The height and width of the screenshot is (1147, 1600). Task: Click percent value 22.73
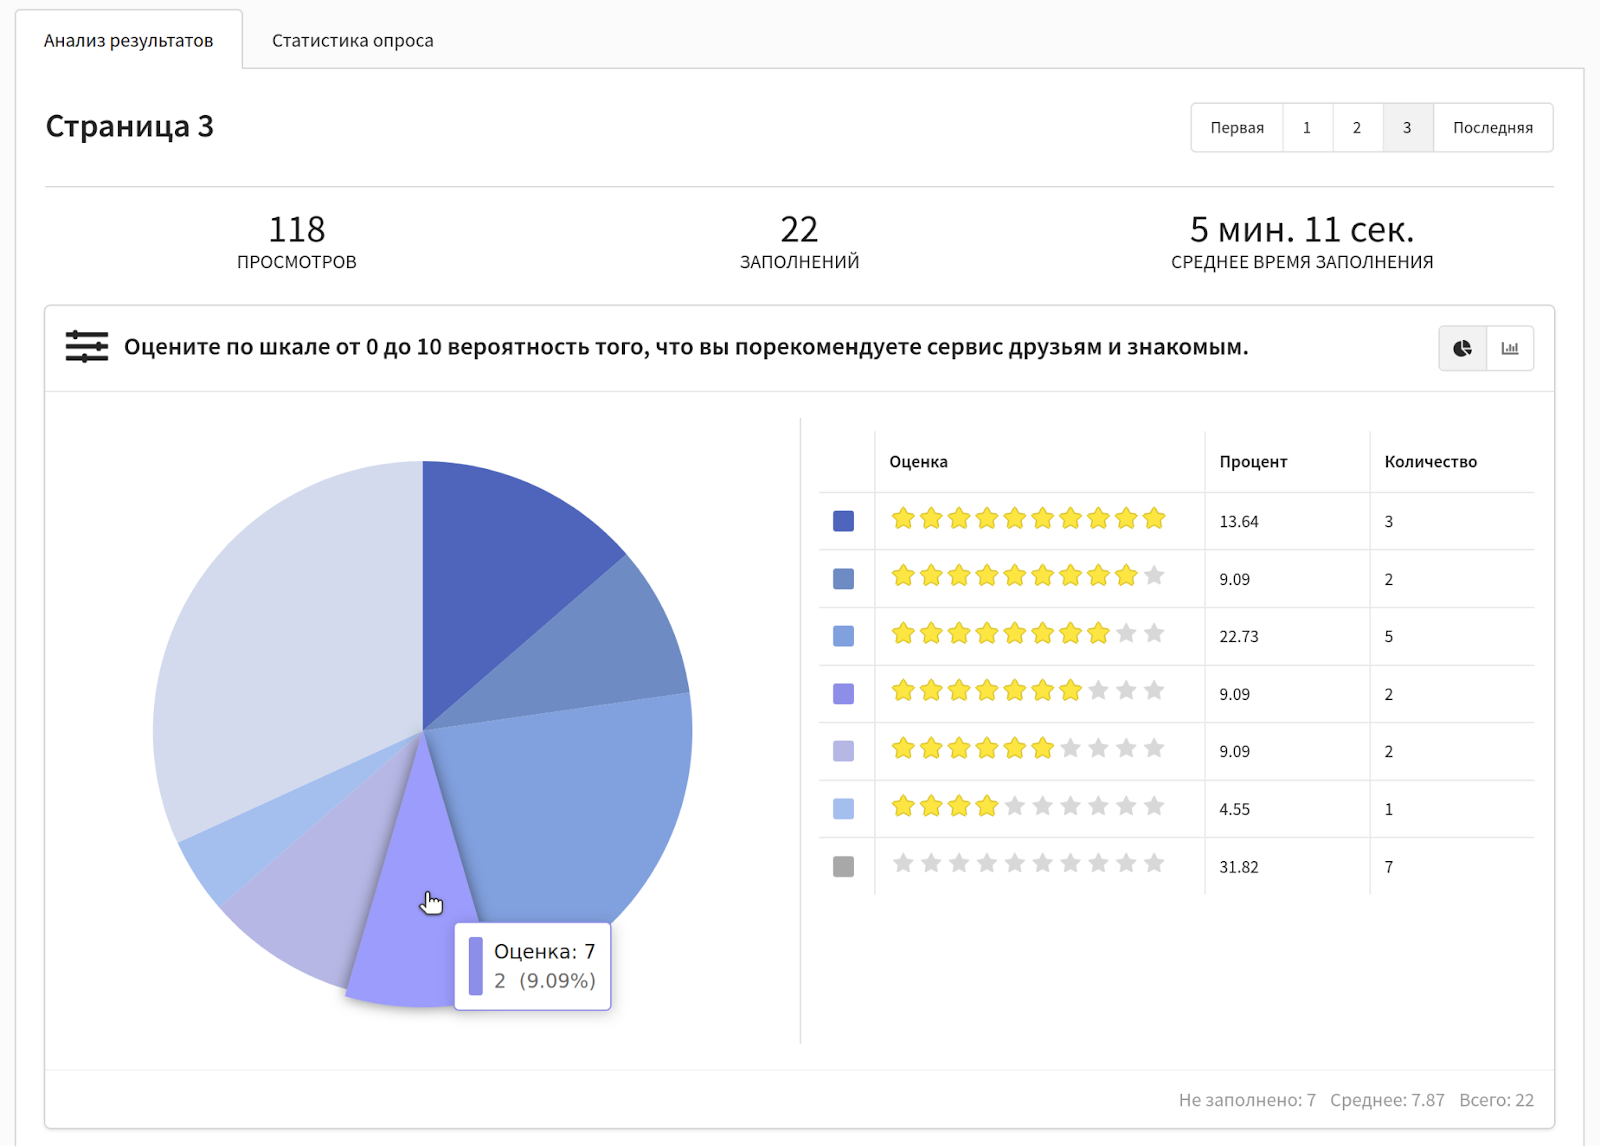click(x=1239, y=637)
